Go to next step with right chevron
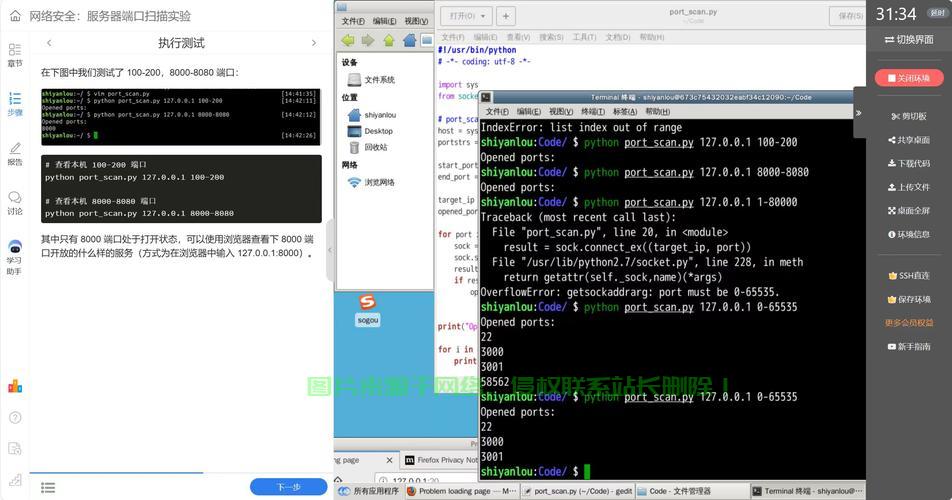This screenshot has width=952, height=500. coord(314,42)
